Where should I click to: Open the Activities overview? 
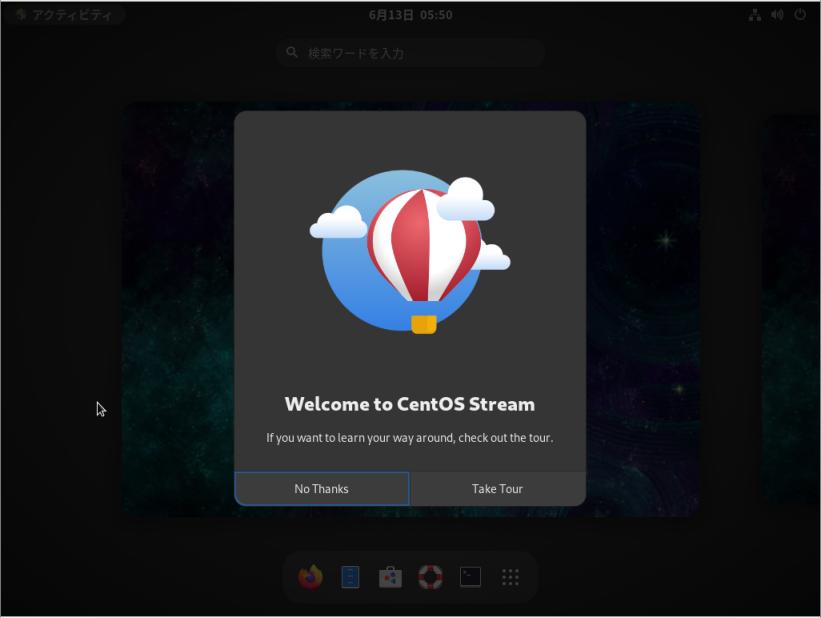point(65,14)
